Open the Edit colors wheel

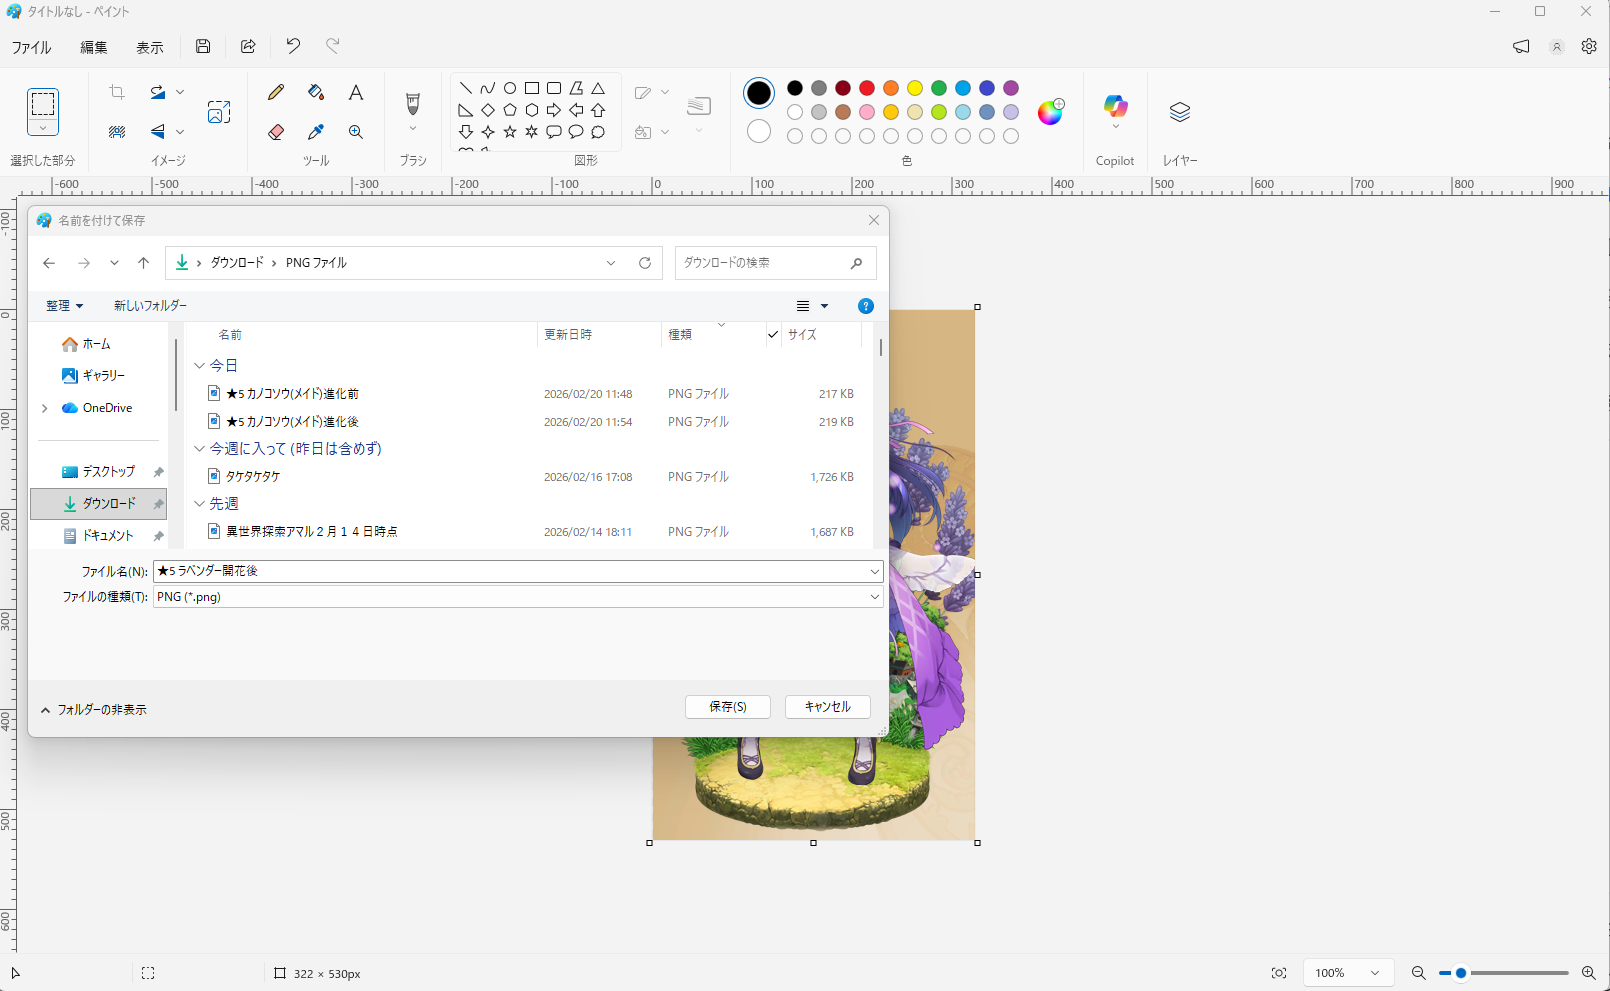click(x=1050, y=112)
